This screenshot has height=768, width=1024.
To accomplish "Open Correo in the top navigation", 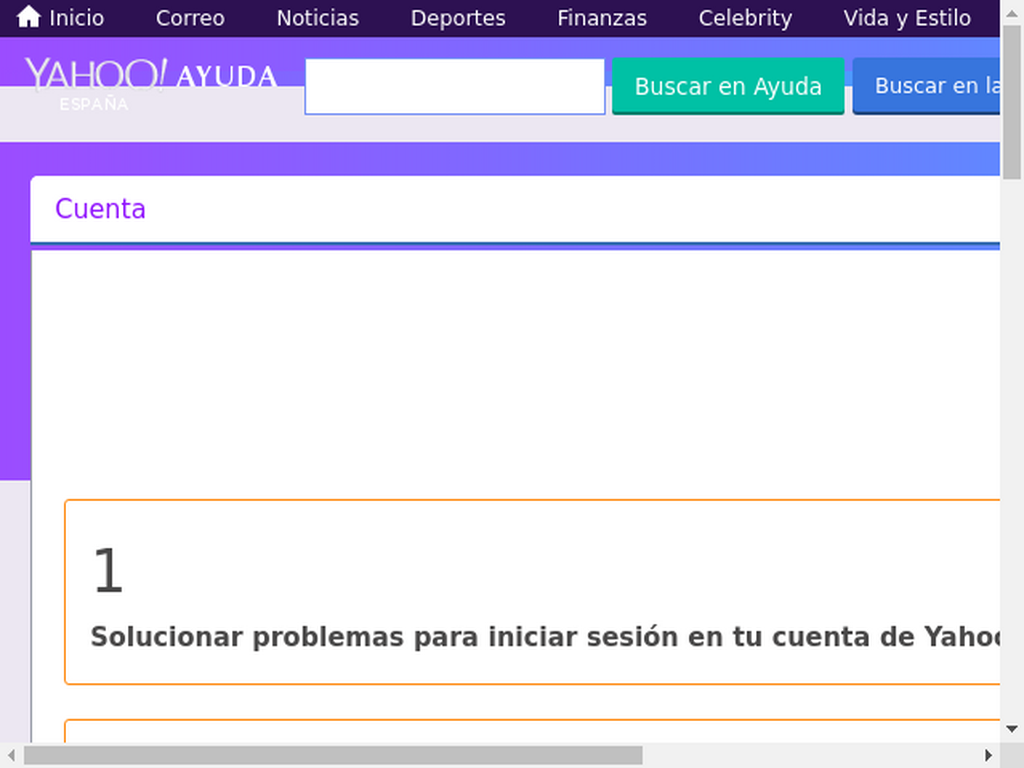I will click(190, 18).
